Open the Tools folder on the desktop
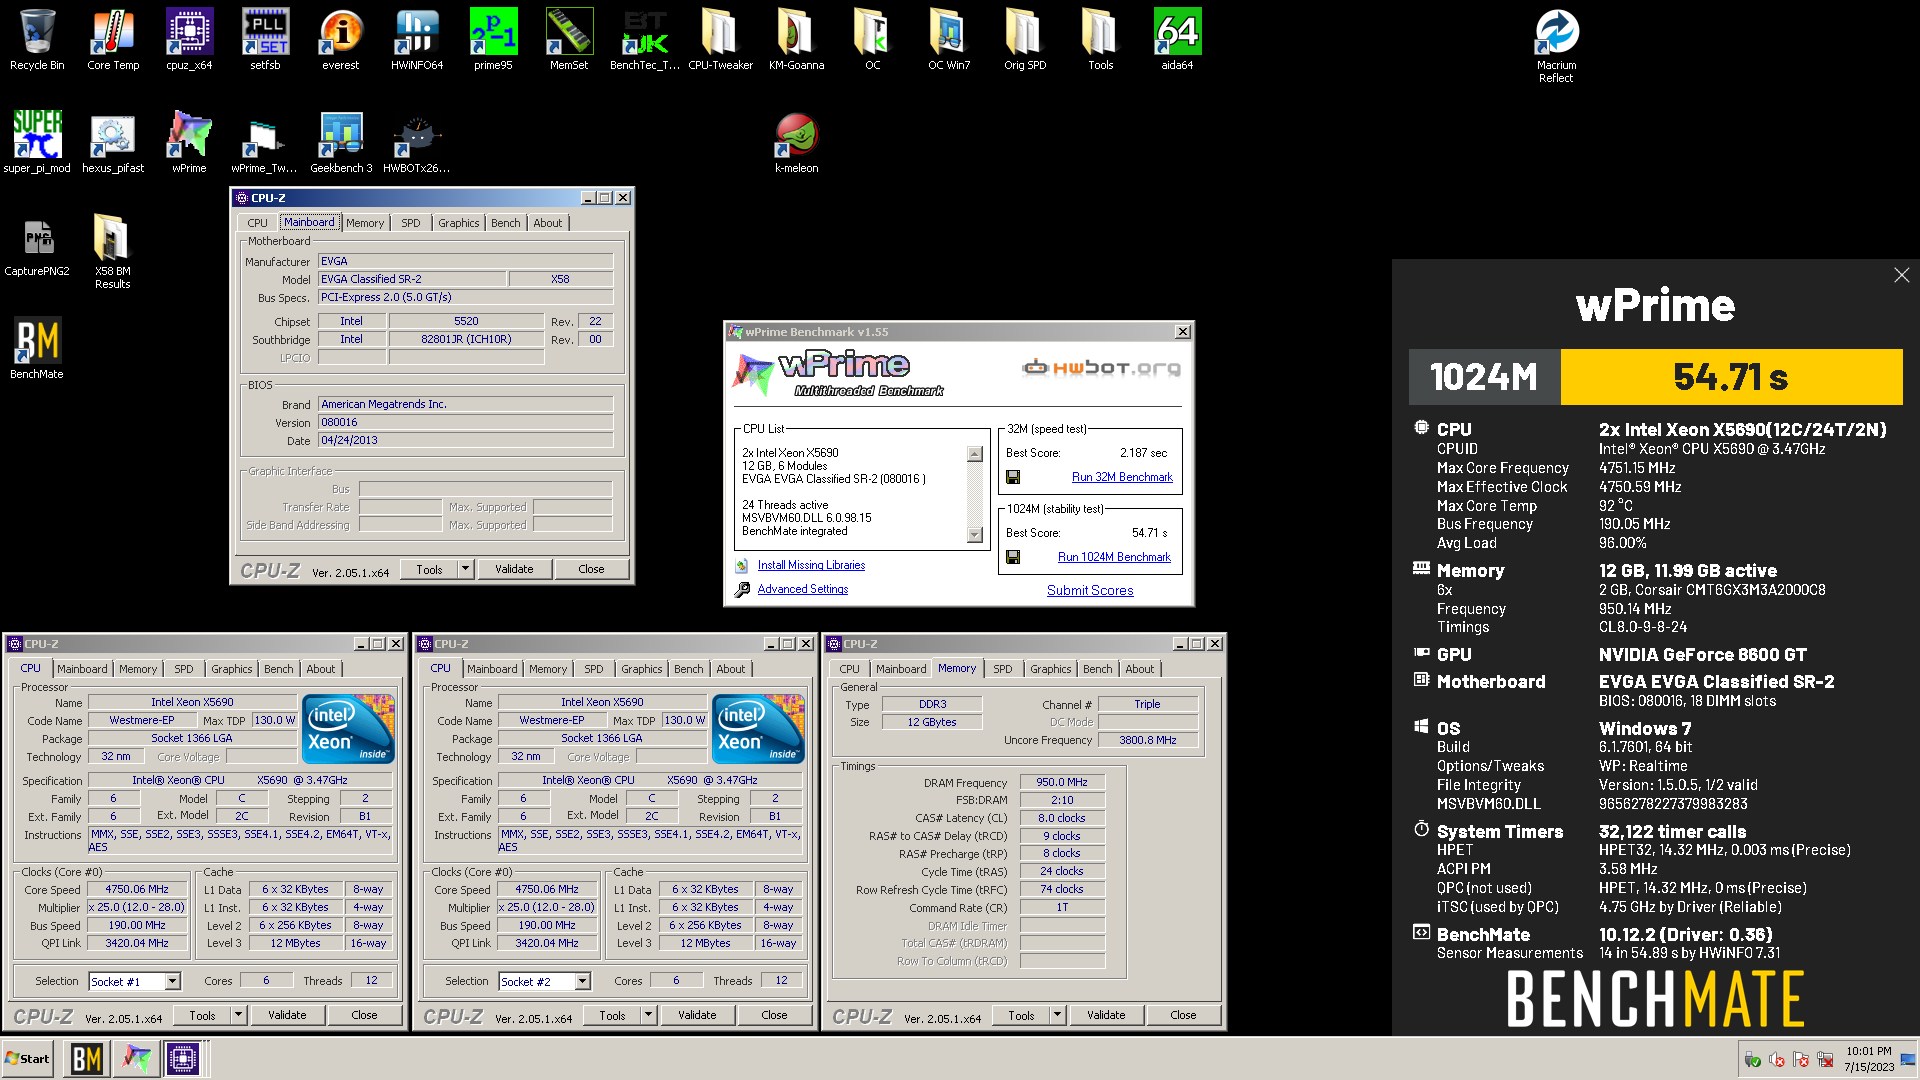 [1100, 40]
